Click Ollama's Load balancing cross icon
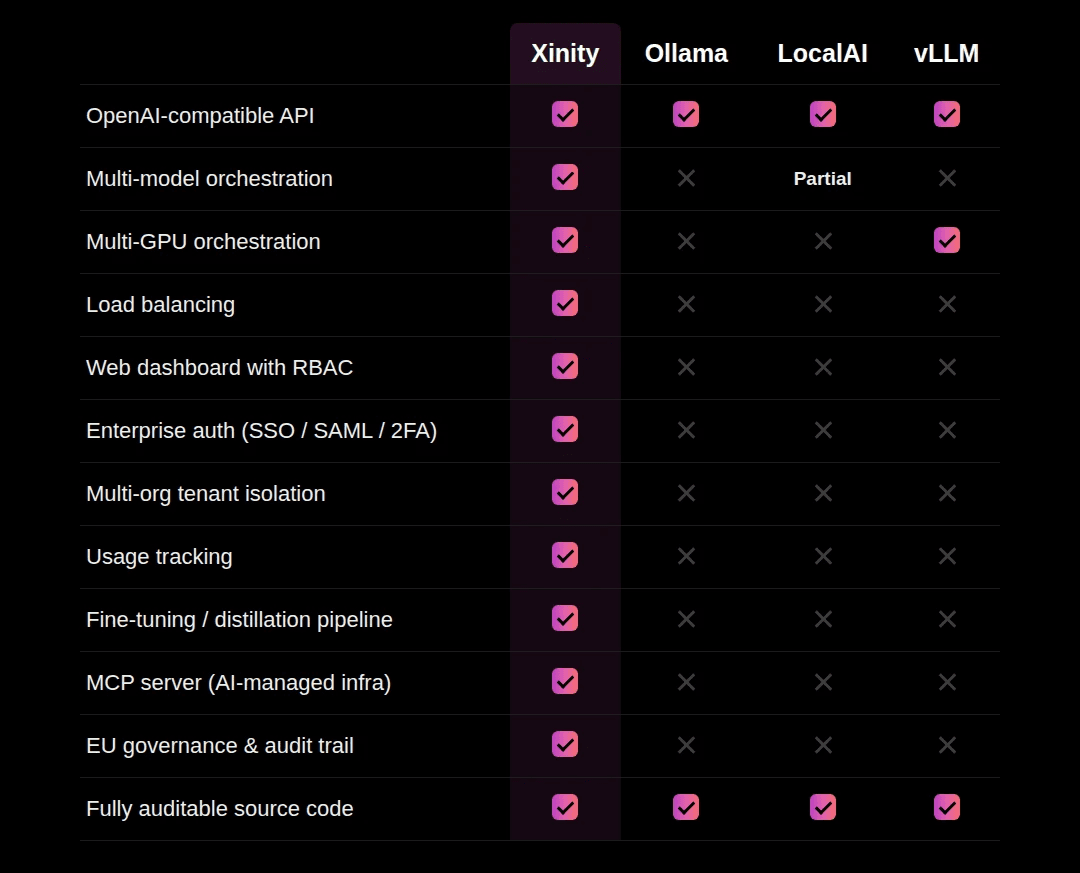The image size is (1080, 873). pos(686,304)
